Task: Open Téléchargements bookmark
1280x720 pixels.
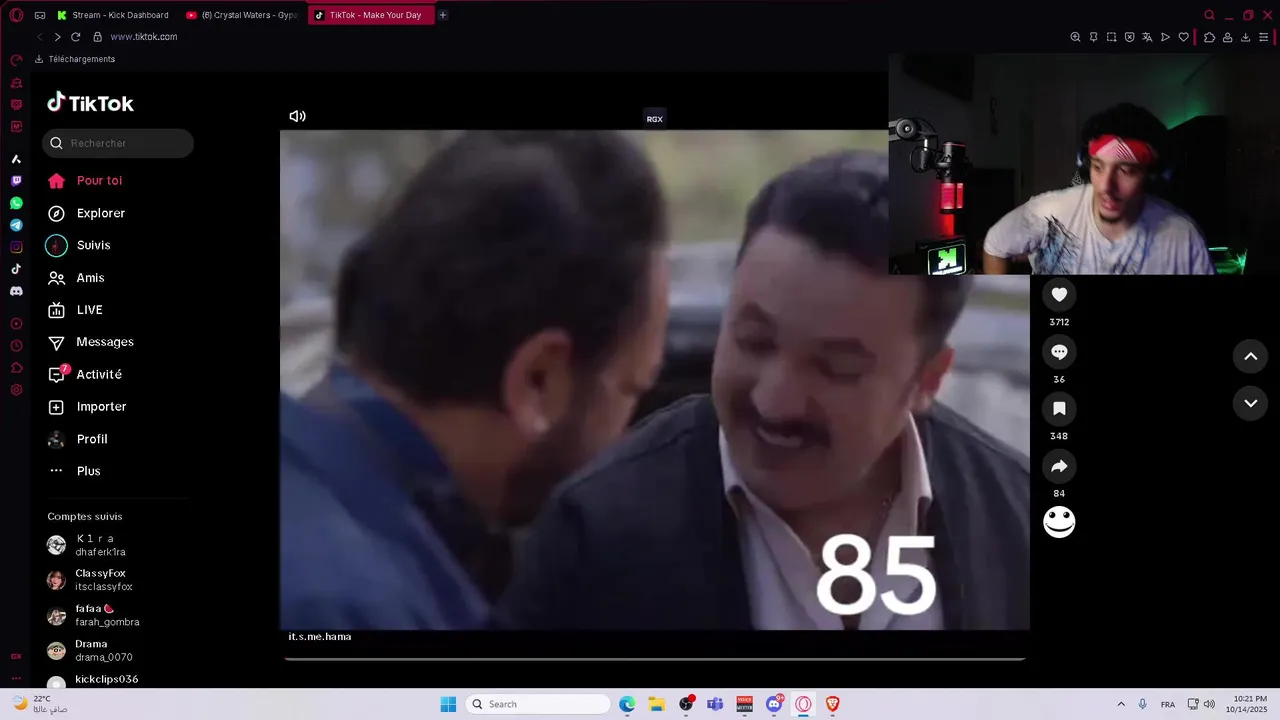Action: (x=75, y=59)
